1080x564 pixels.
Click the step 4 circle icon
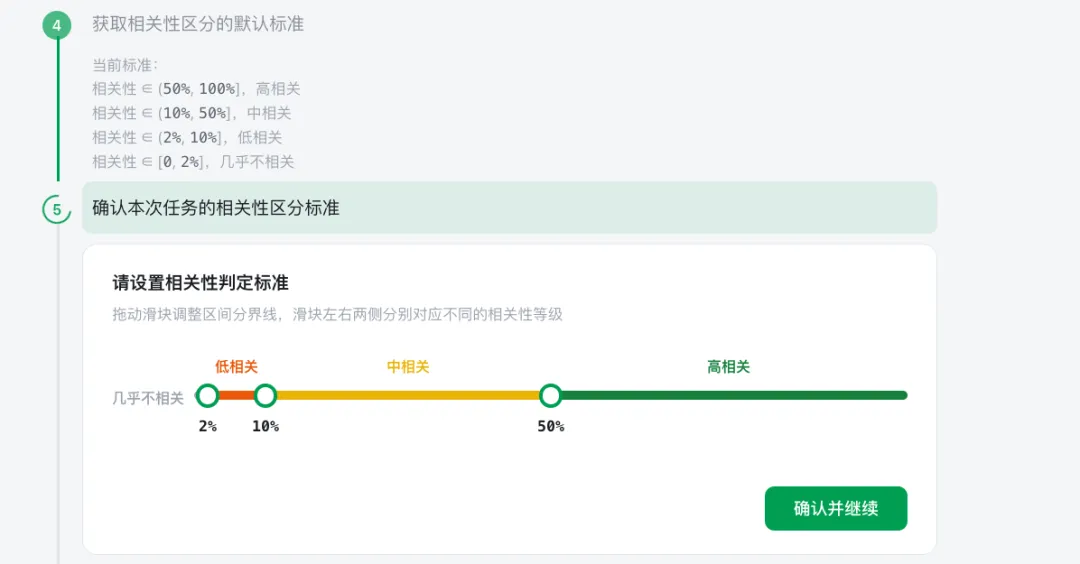57,24
